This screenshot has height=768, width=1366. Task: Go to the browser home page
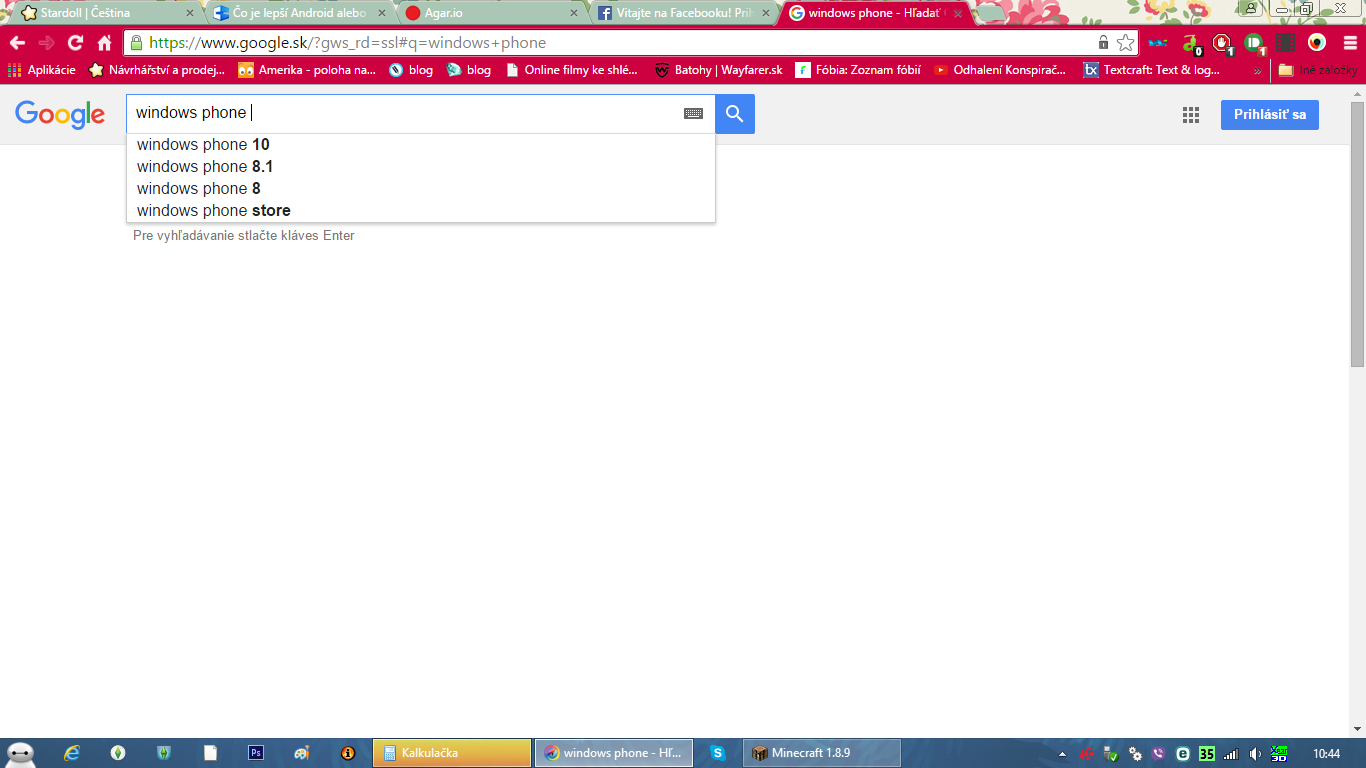105,43
